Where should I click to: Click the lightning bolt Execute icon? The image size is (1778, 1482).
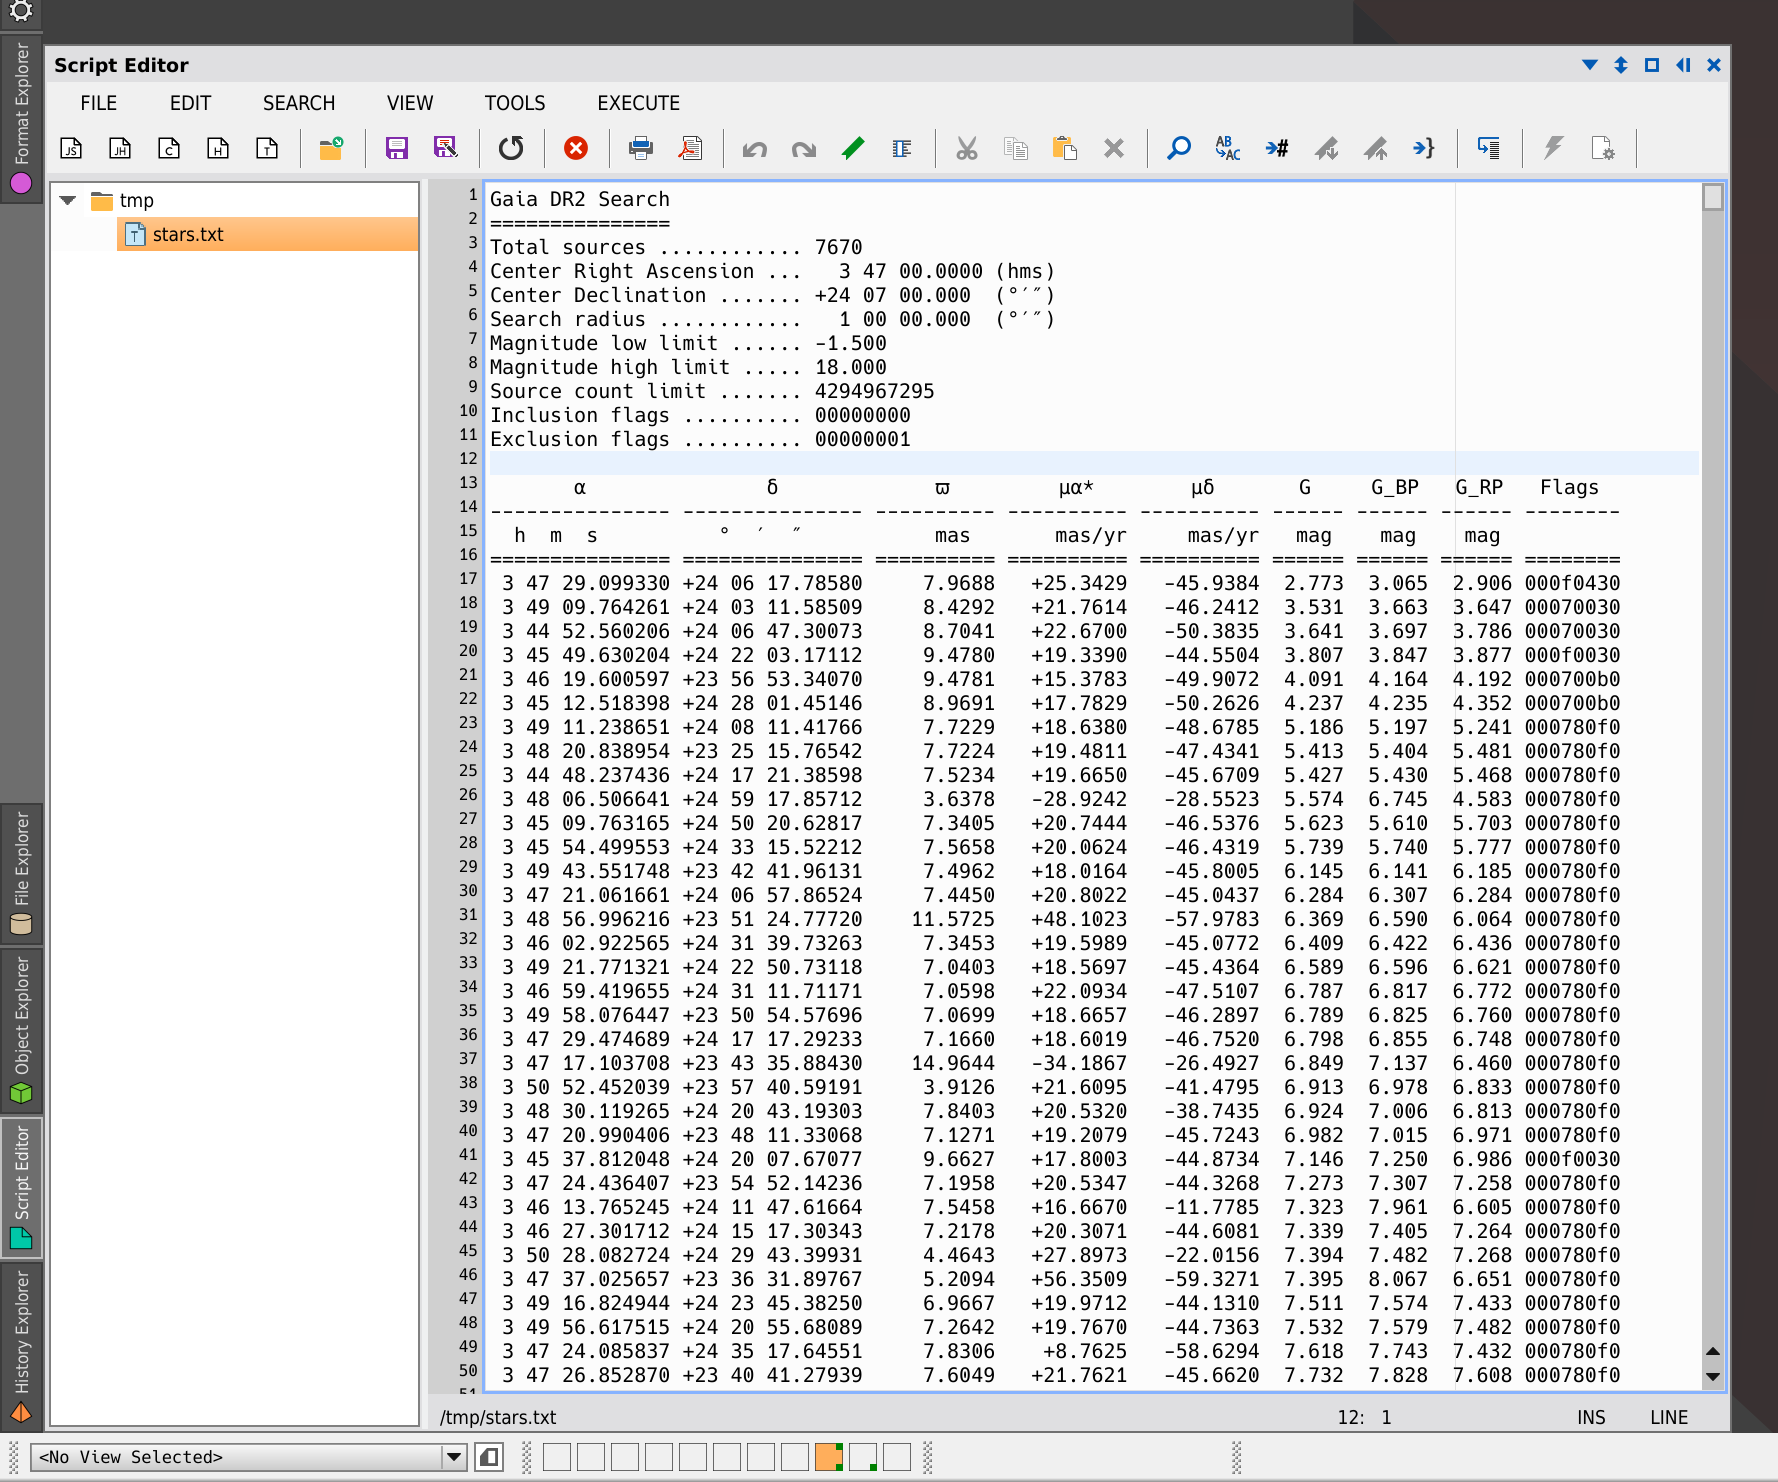tap(1554, 149)
